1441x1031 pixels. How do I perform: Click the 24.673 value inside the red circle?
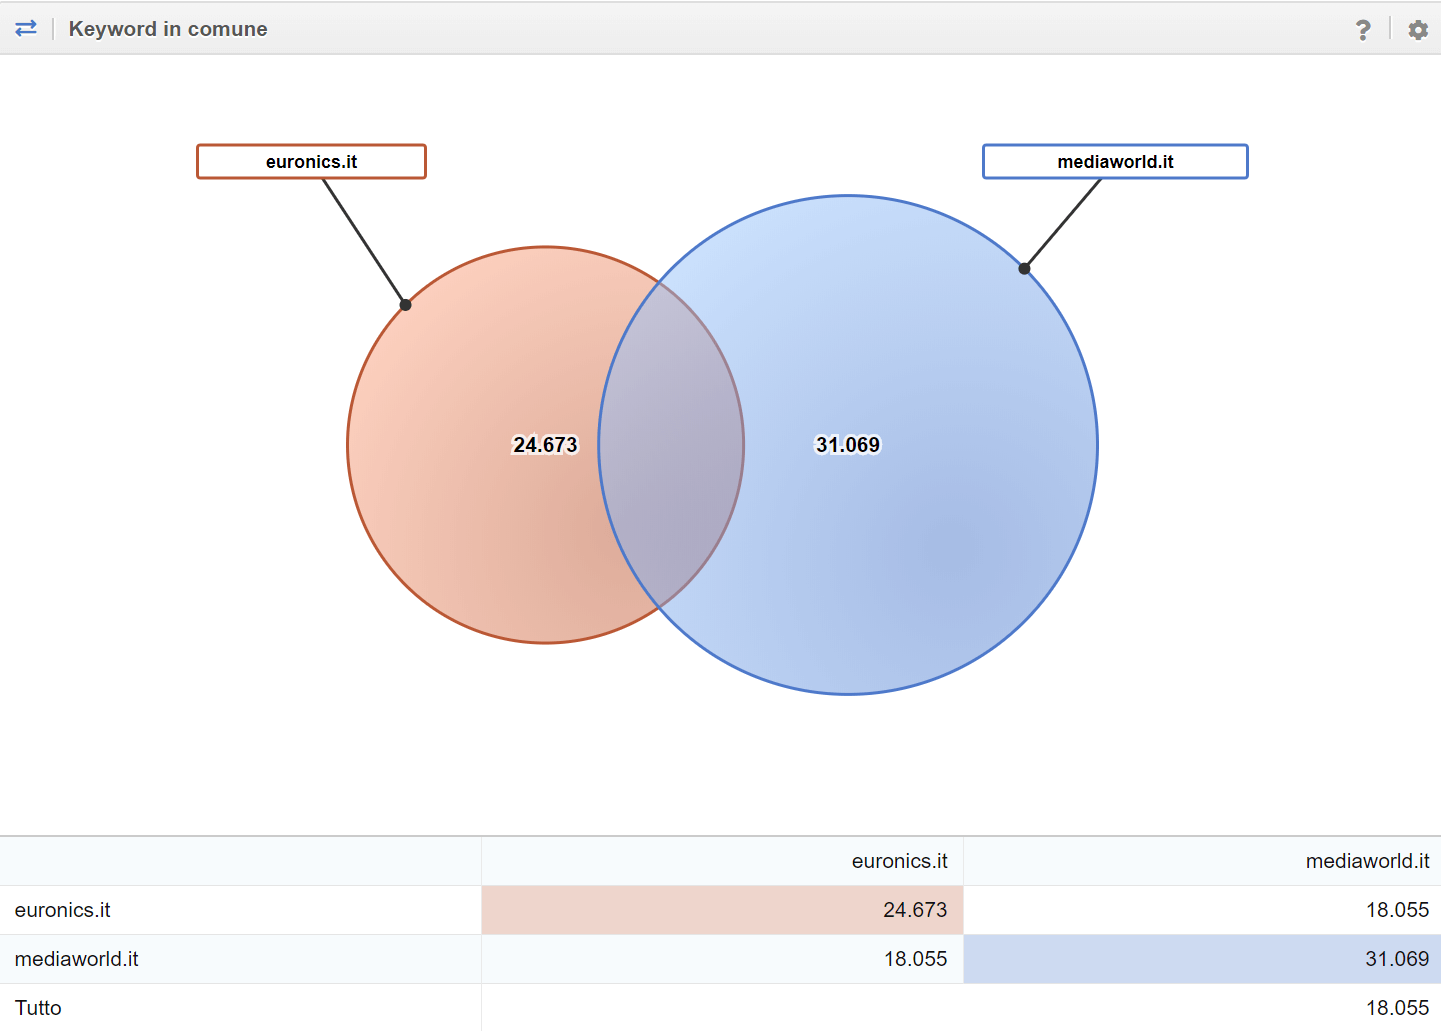(x=545, y=445)
